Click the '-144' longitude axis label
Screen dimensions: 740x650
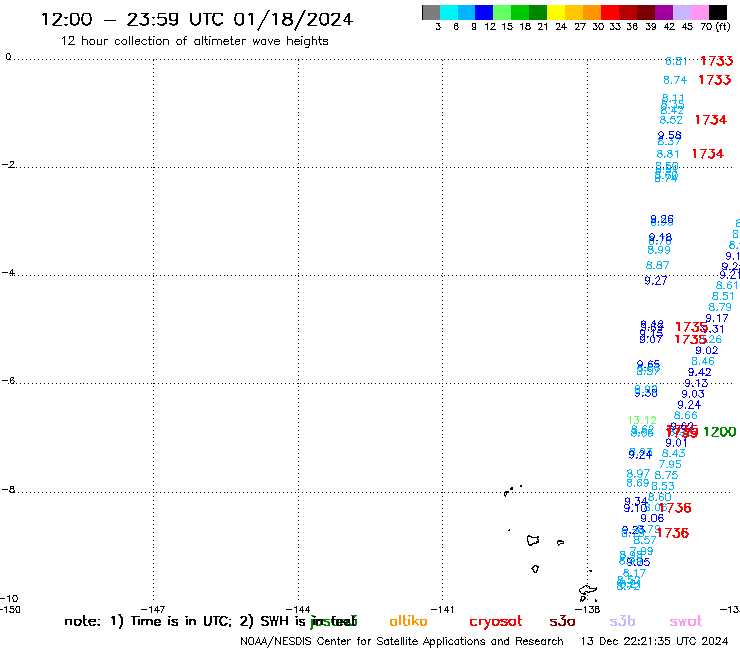pyautogui.click(x=298, y=609)
